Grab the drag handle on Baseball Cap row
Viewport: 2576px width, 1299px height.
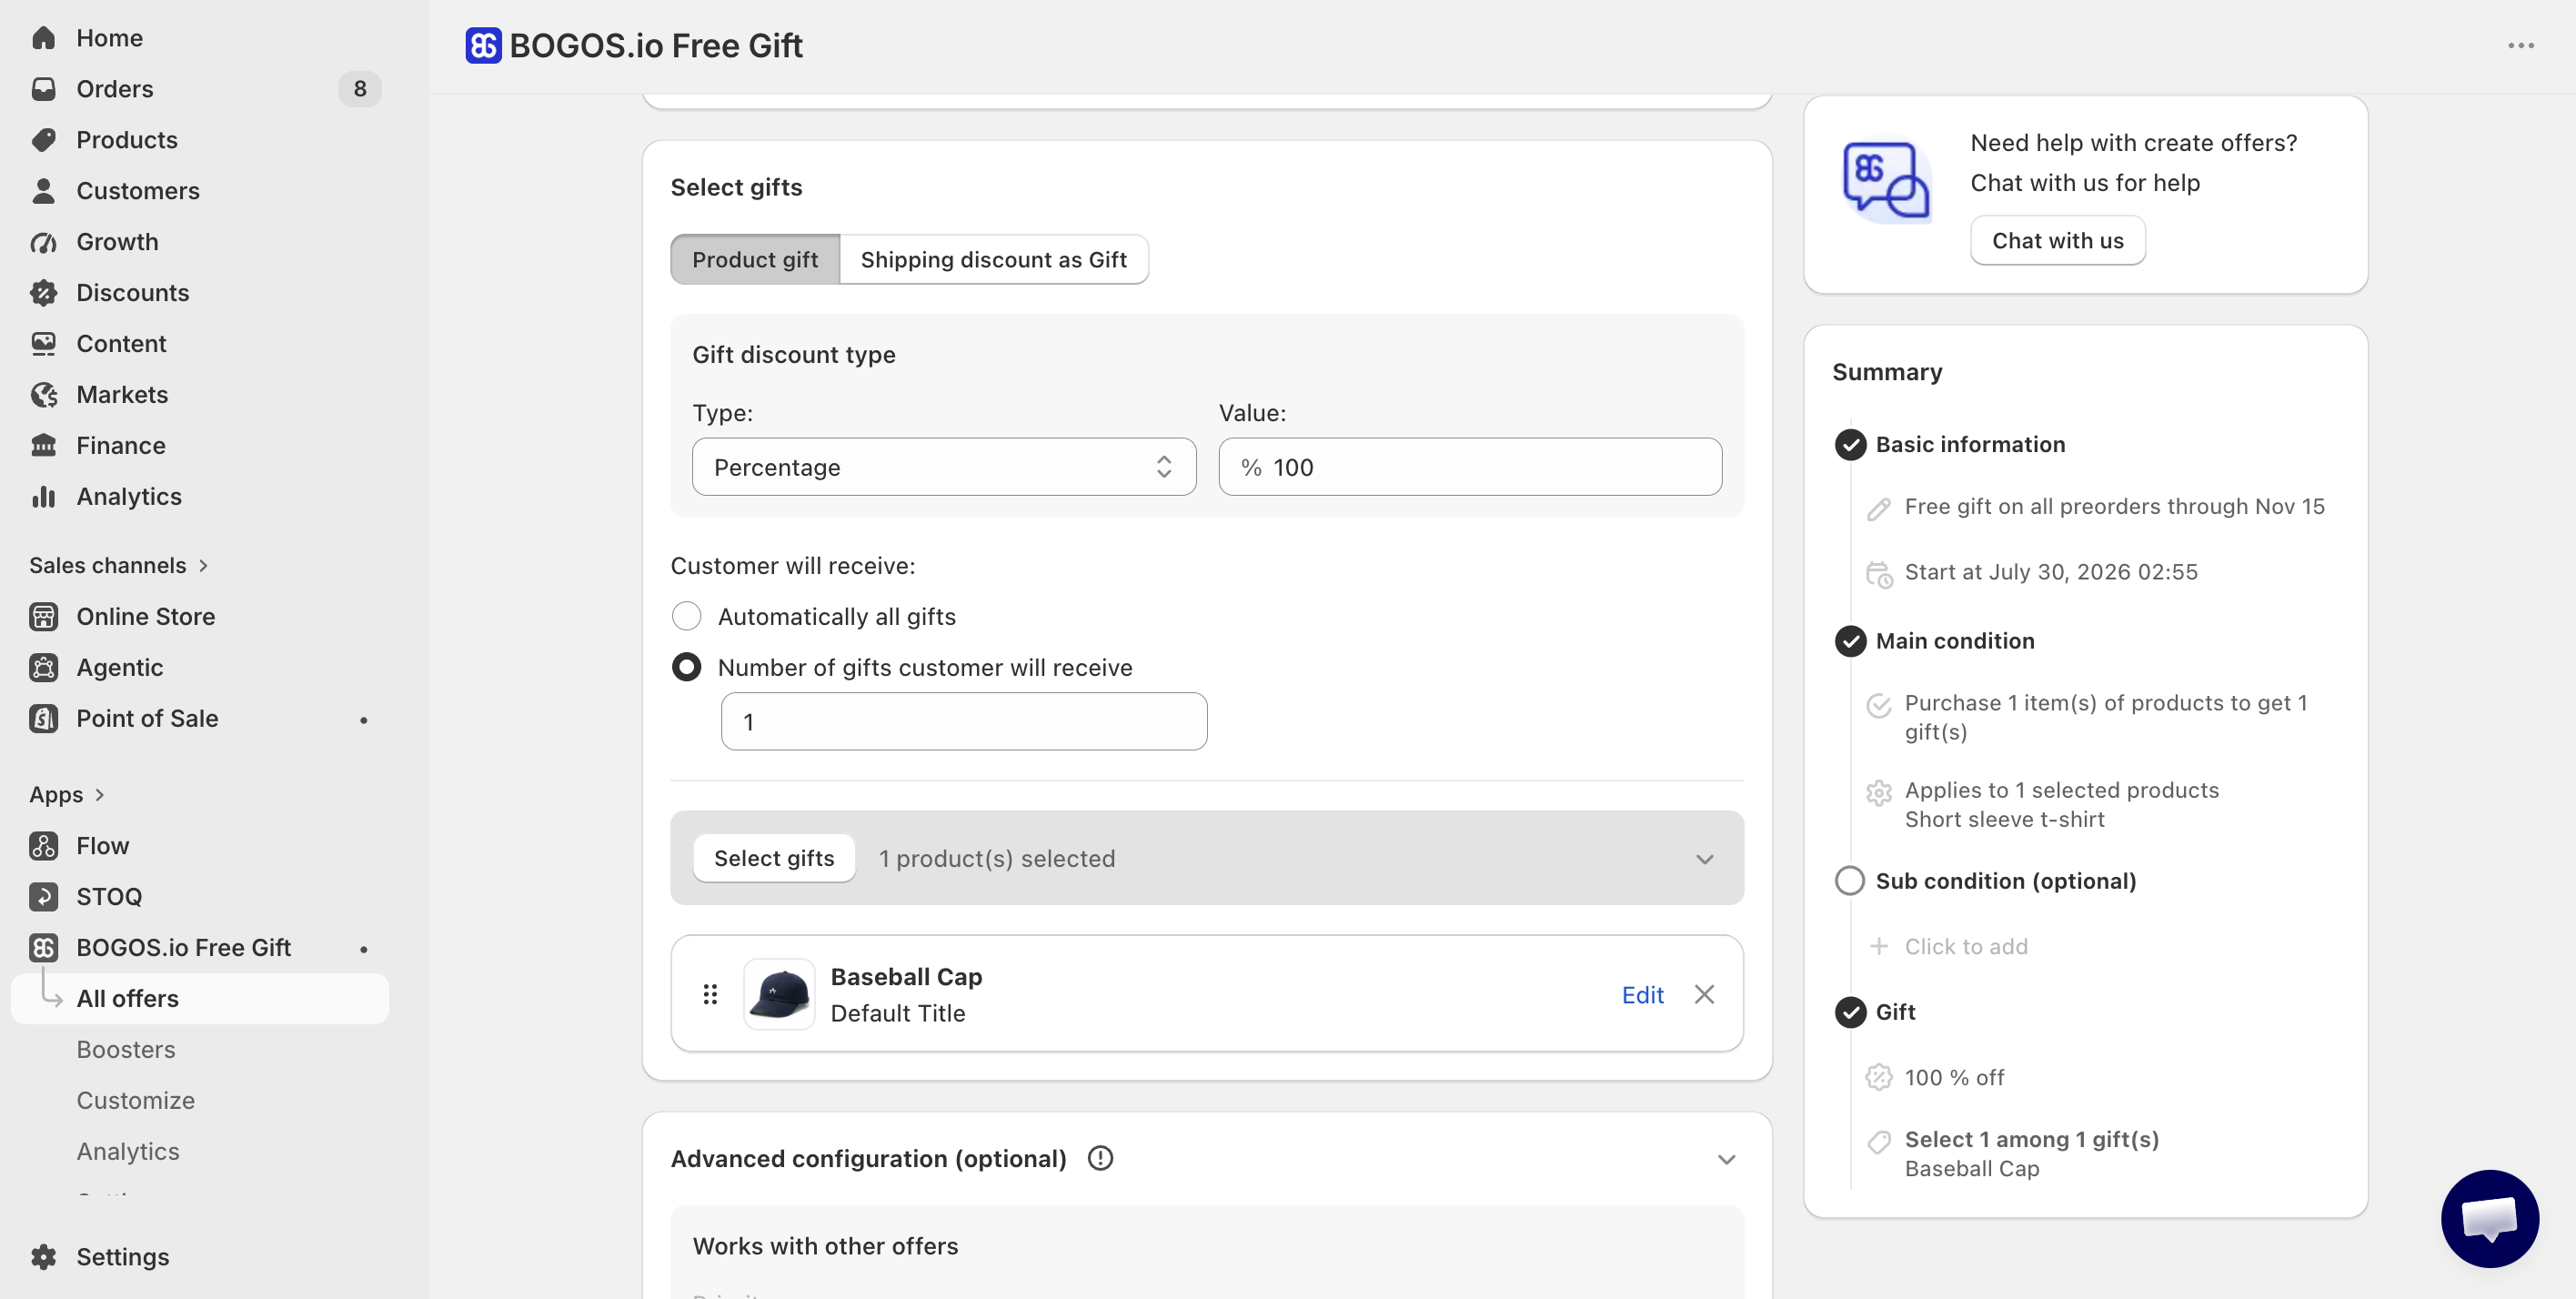coord(710,994)
